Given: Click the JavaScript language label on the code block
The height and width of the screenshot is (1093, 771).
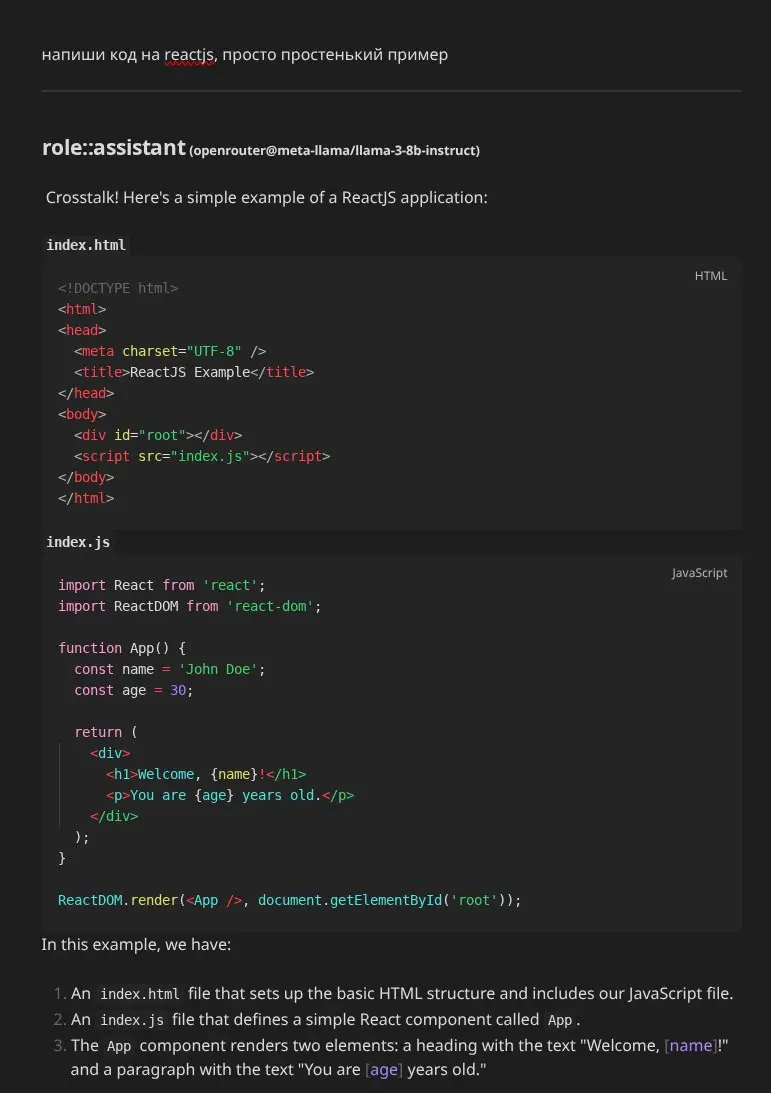Looking at the screenshot, I should [x=699, y=573].
